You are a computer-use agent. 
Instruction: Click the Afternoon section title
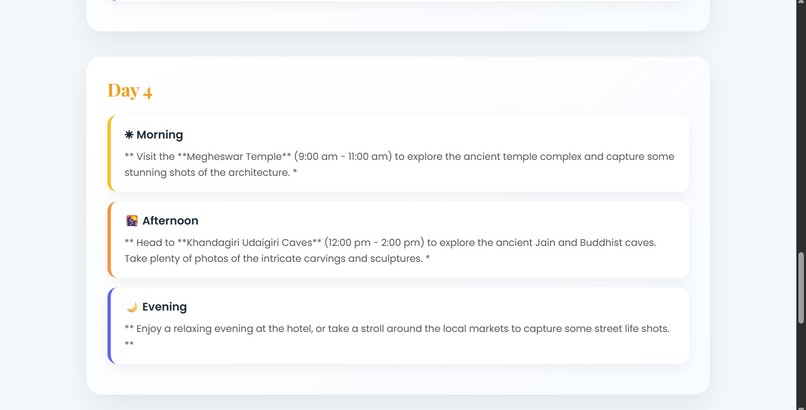click(x=170, y=220)
